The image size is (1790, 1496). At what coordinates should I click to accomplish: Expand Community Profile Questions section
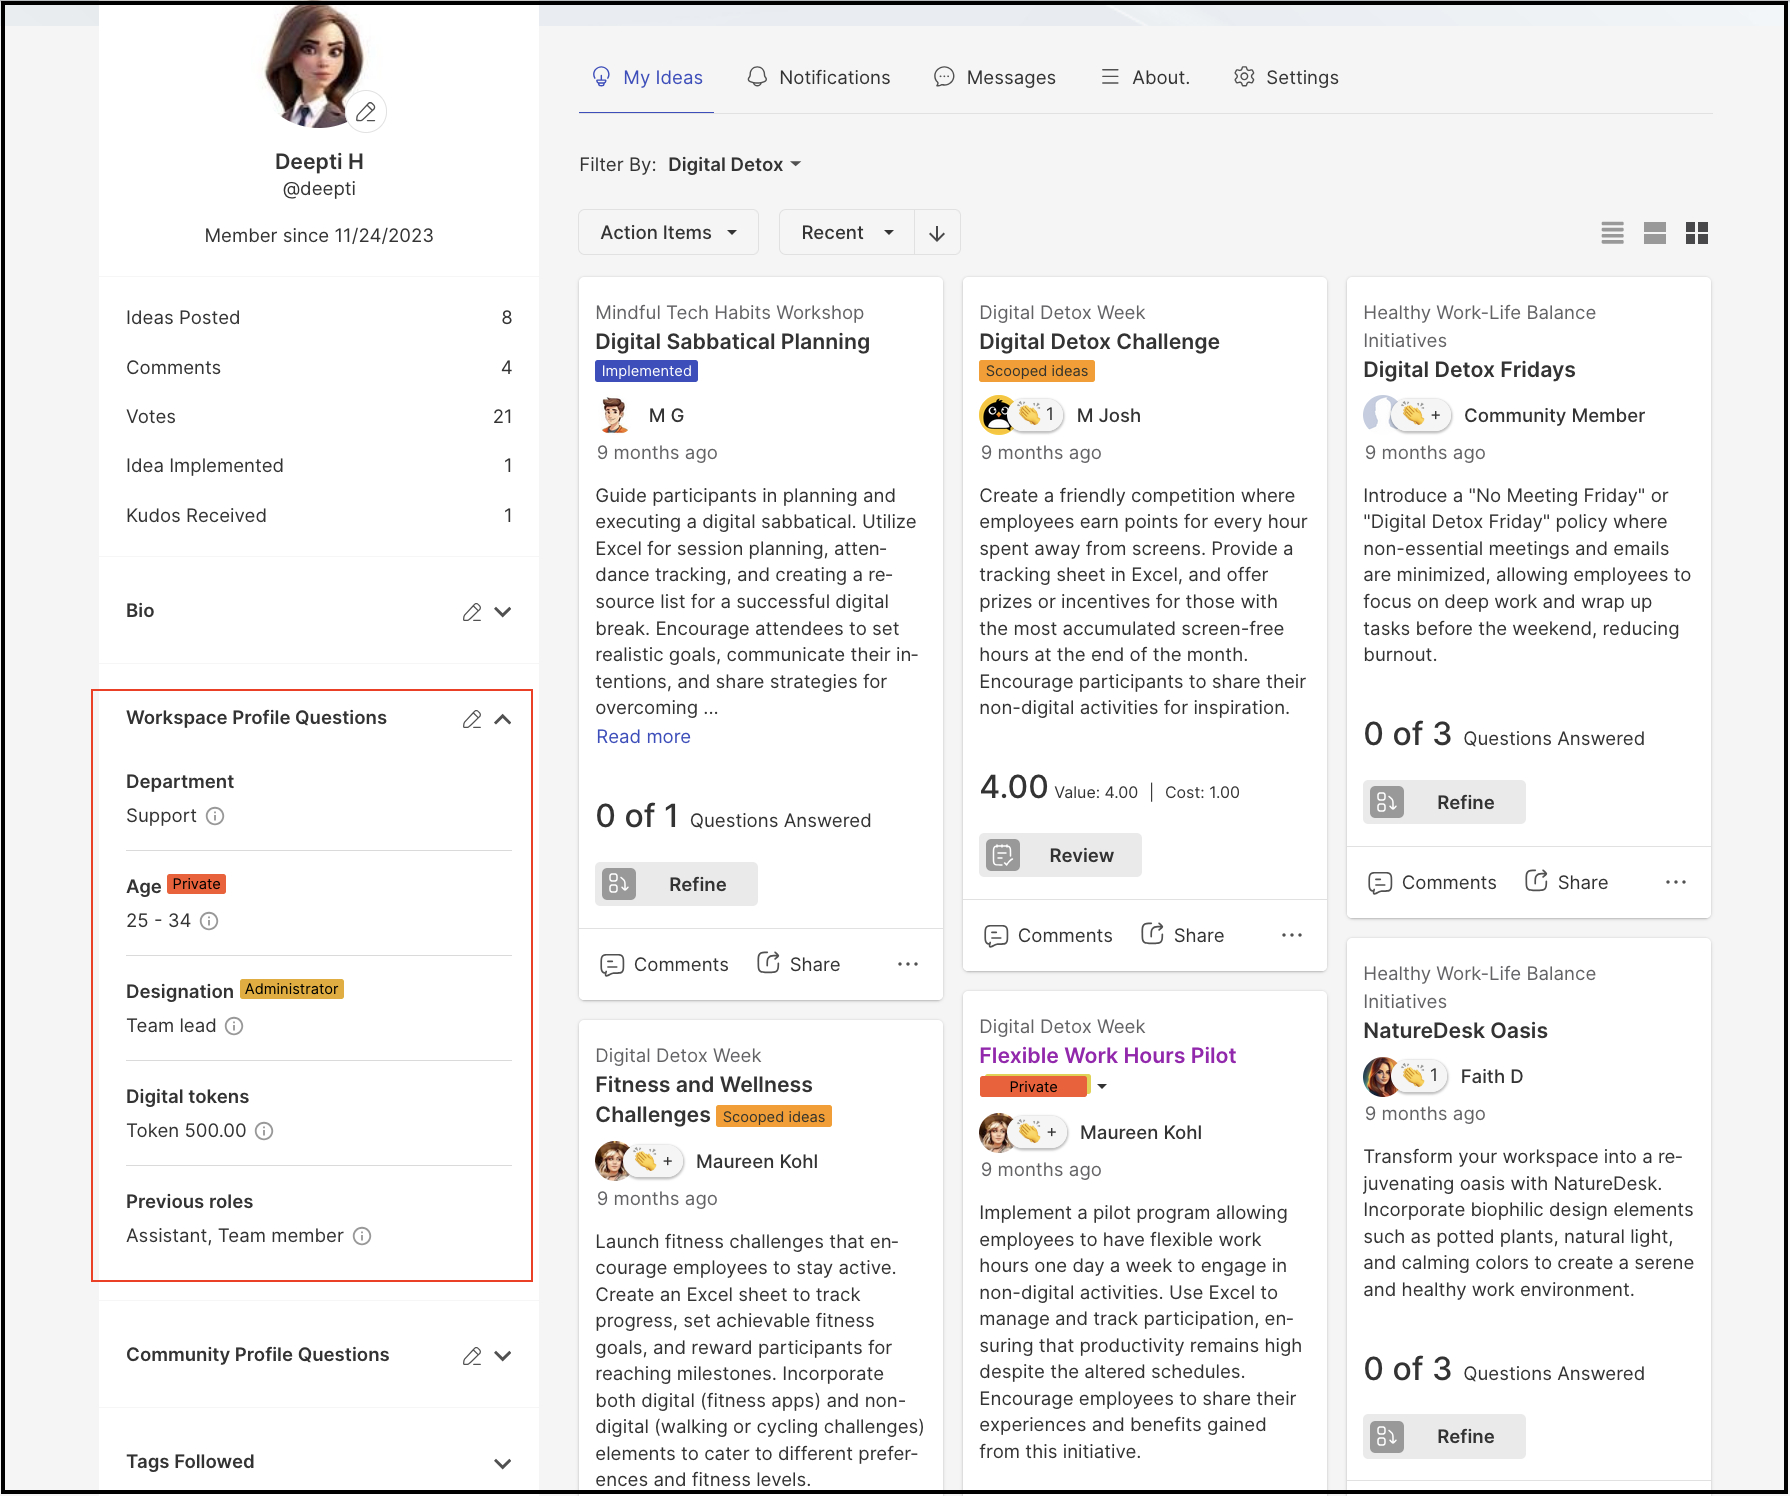click(503, 1356)
